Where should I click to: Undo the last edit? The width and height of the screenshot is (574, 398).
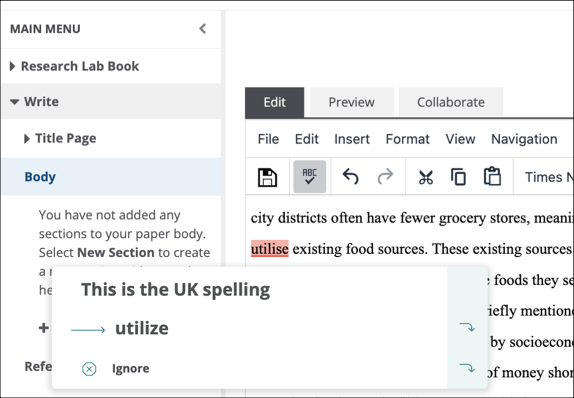coord(350,177)
